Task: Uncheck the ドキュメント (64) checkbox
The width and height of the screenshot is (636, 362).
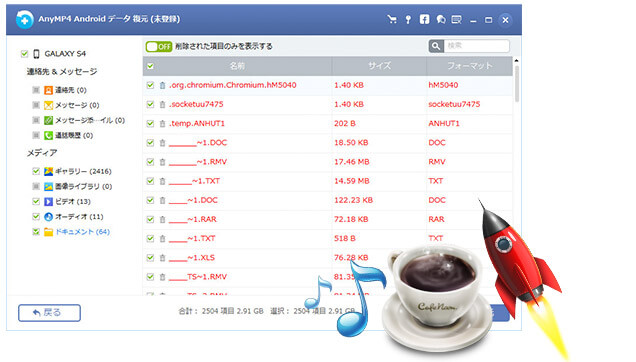Action: coord(36,232)
